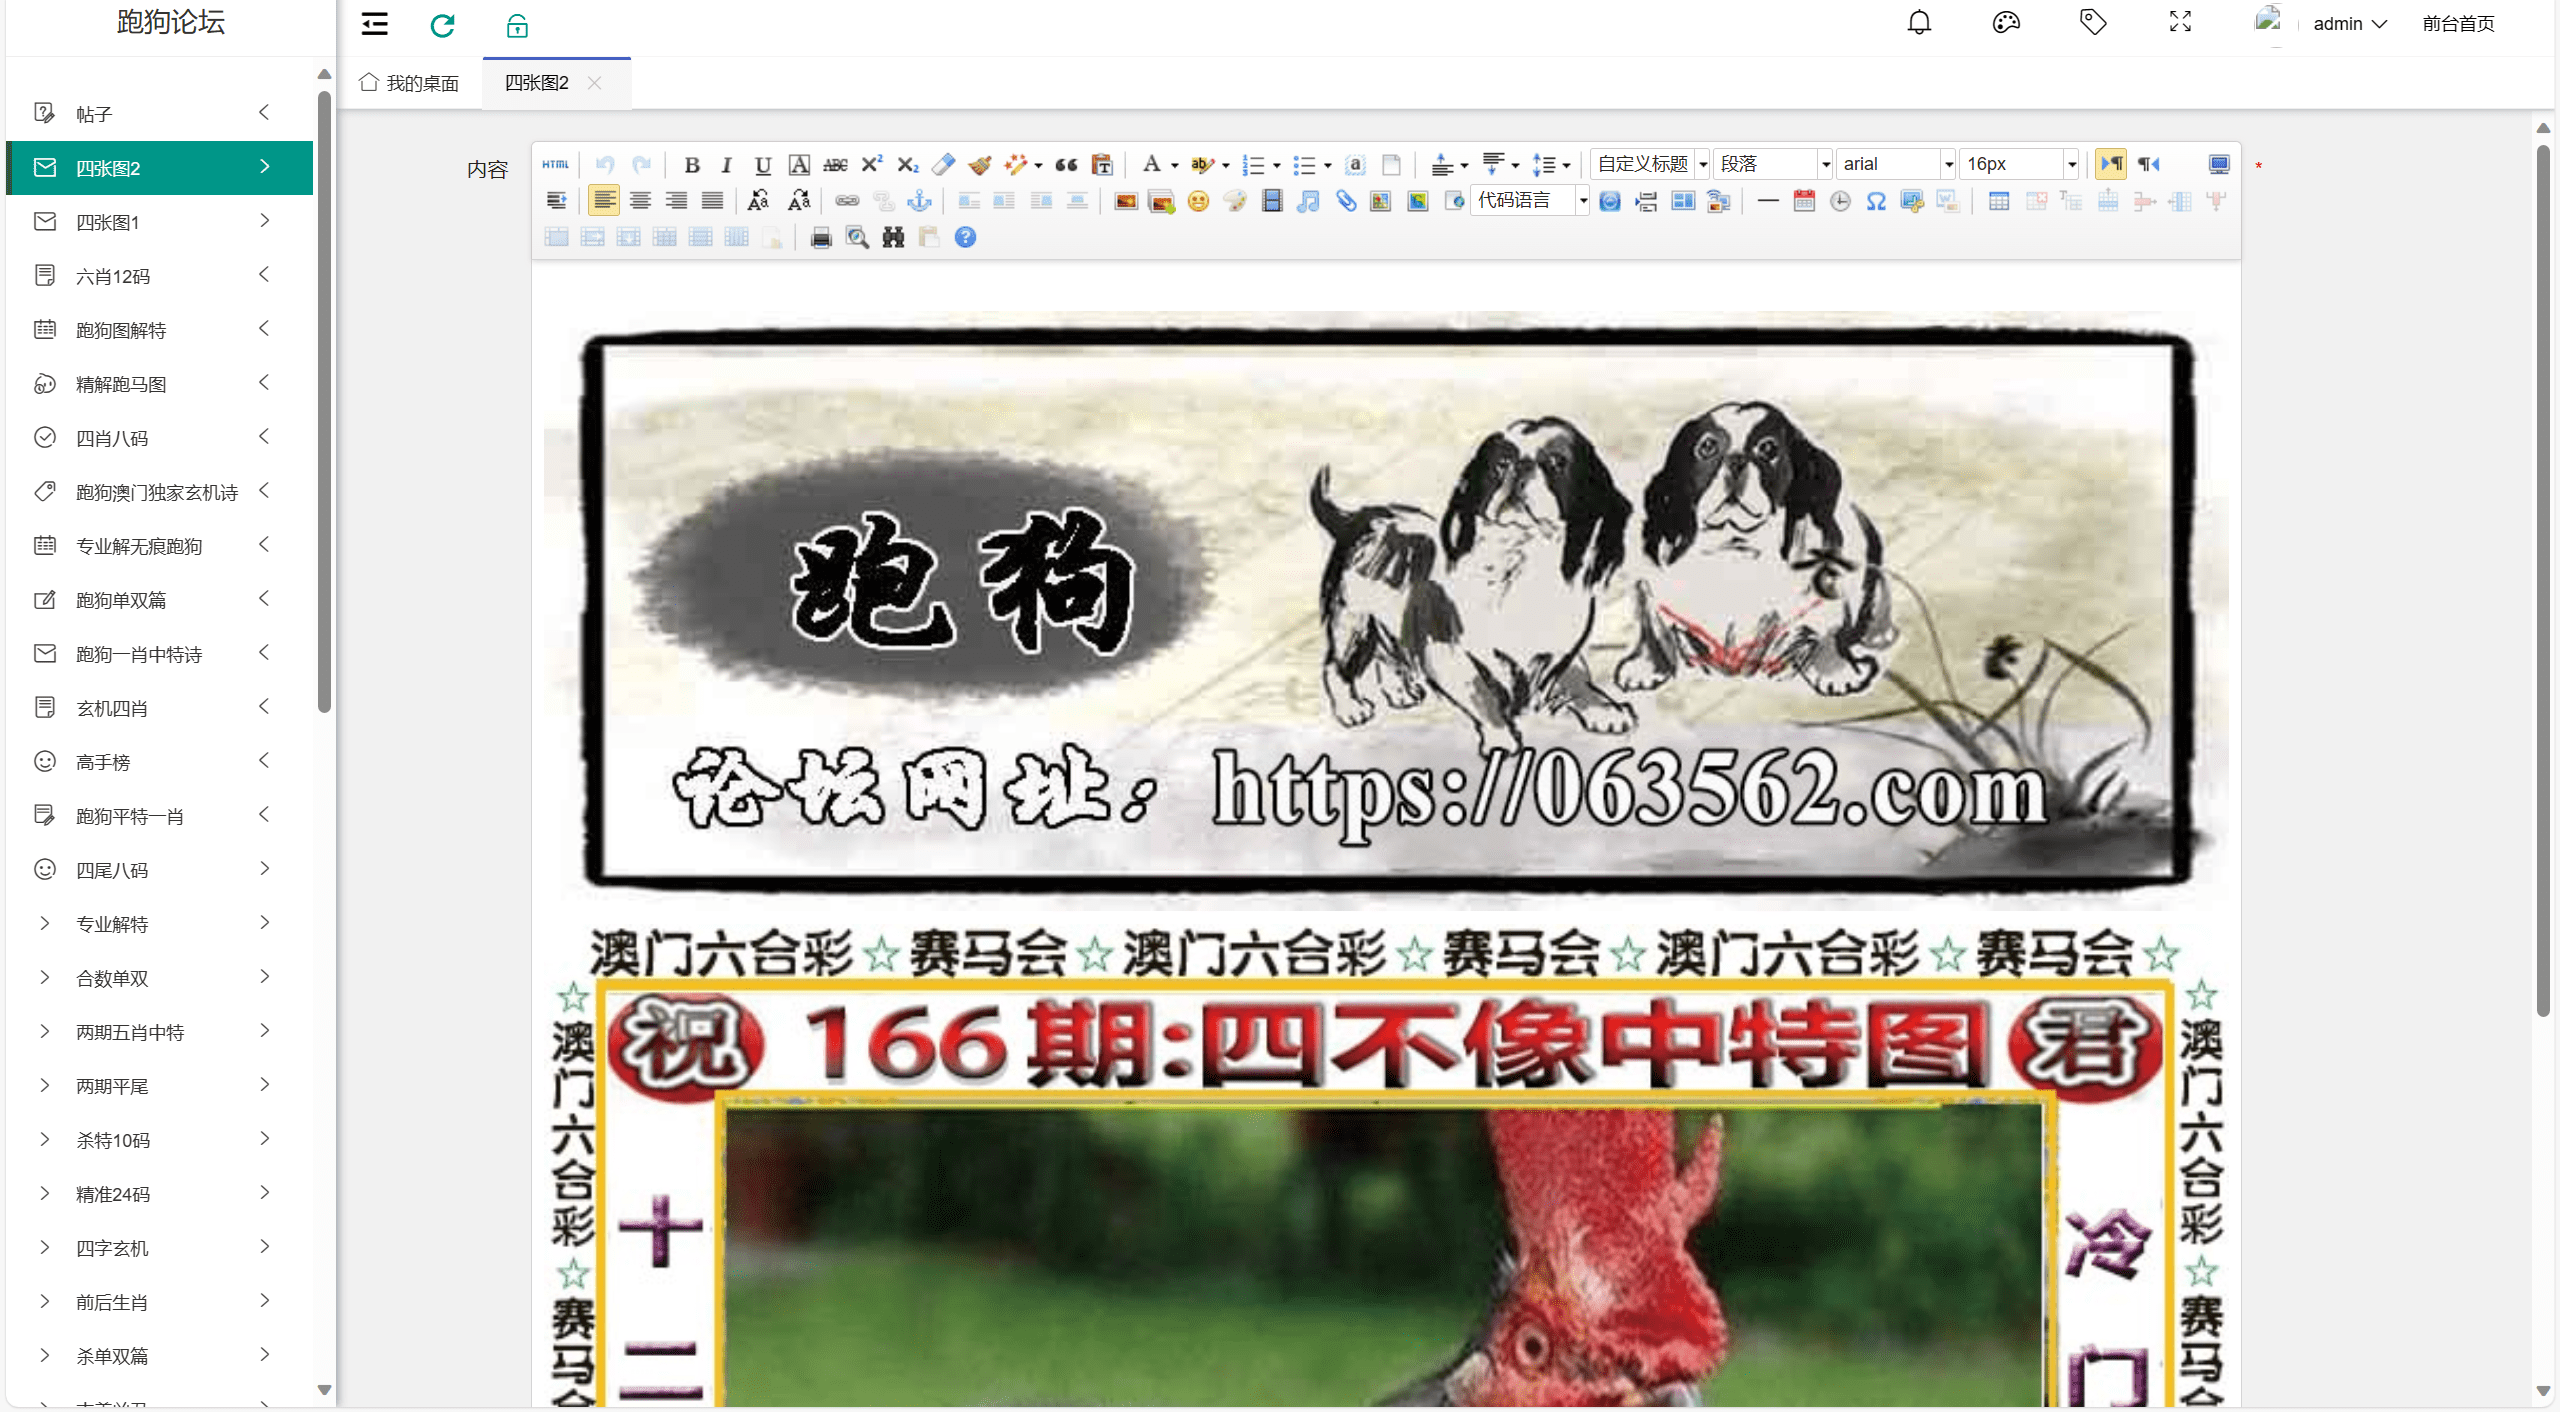
Task: Click the 前台首页 link
Action: point(2458,23)
